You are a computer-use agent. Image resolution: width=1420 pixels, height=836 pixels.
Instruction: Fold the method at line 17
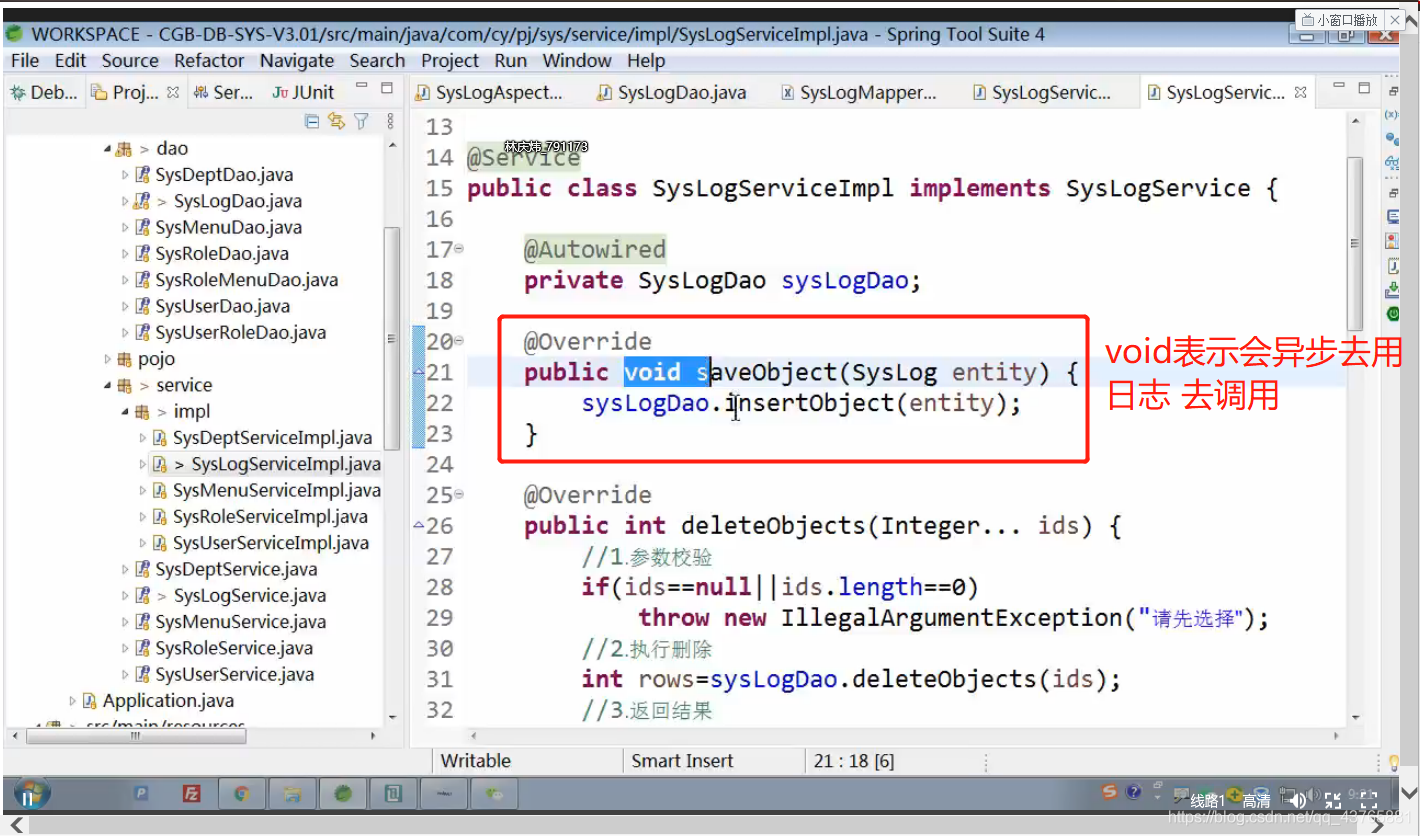click(459, 249)
